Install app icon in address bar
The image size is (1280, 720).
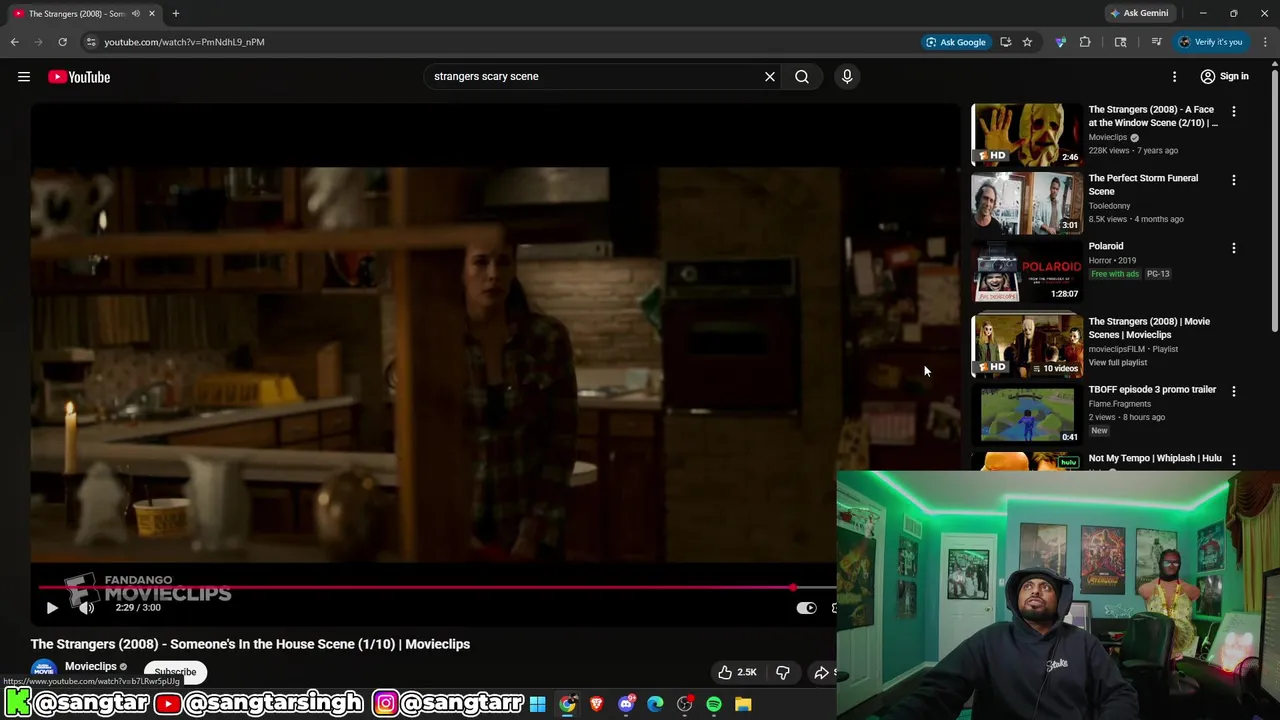click(1005, 42)
